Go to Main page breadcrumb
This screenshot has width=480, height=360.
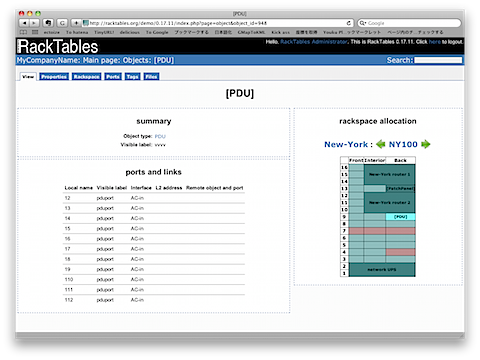[101, 60]
